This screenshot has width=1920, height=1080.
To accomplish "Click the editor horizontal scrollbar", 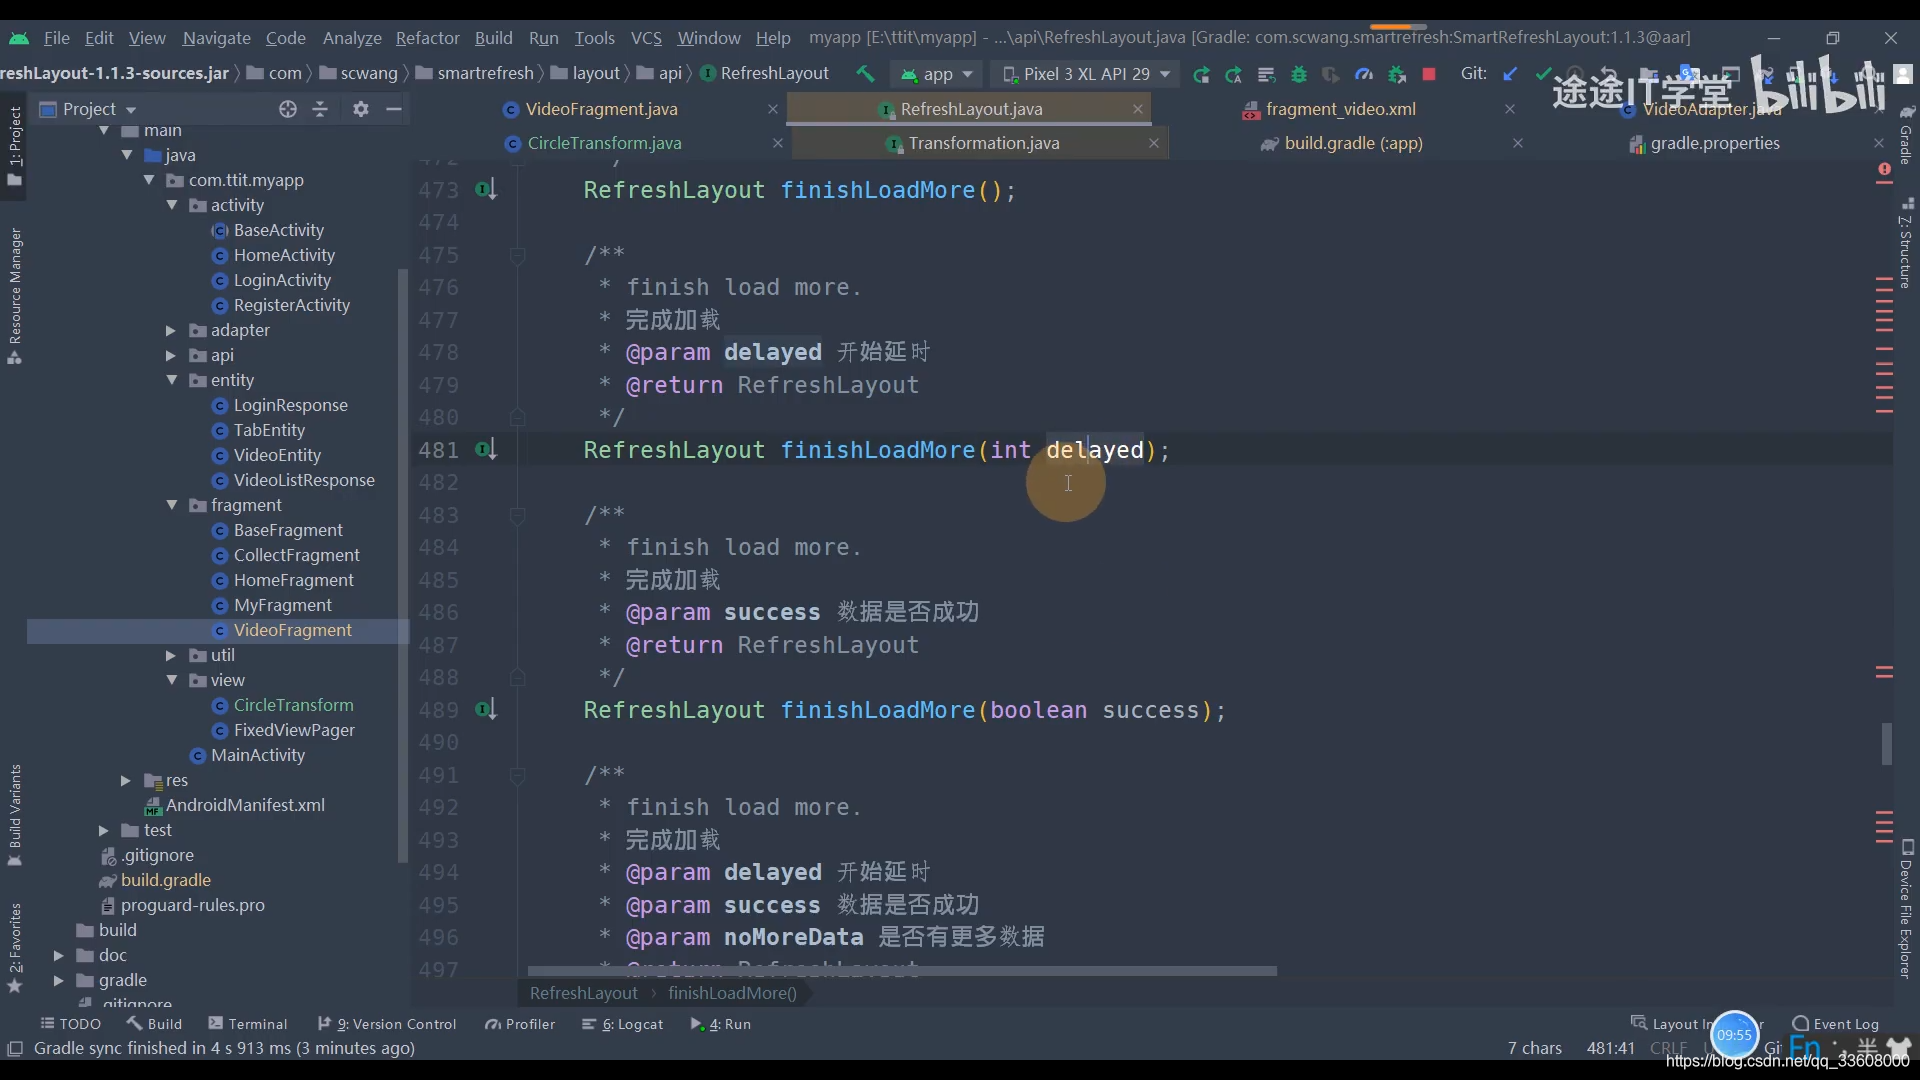I will pyautogui.click(x=902, y=971).
